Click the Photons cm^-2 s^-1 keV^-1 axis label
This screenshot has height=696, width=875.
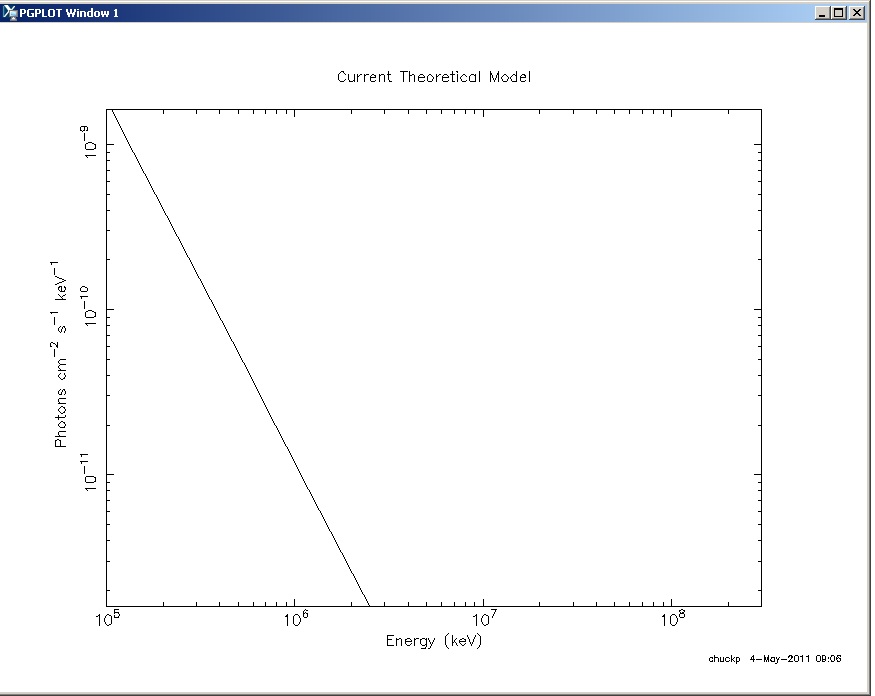coord(60,354)
